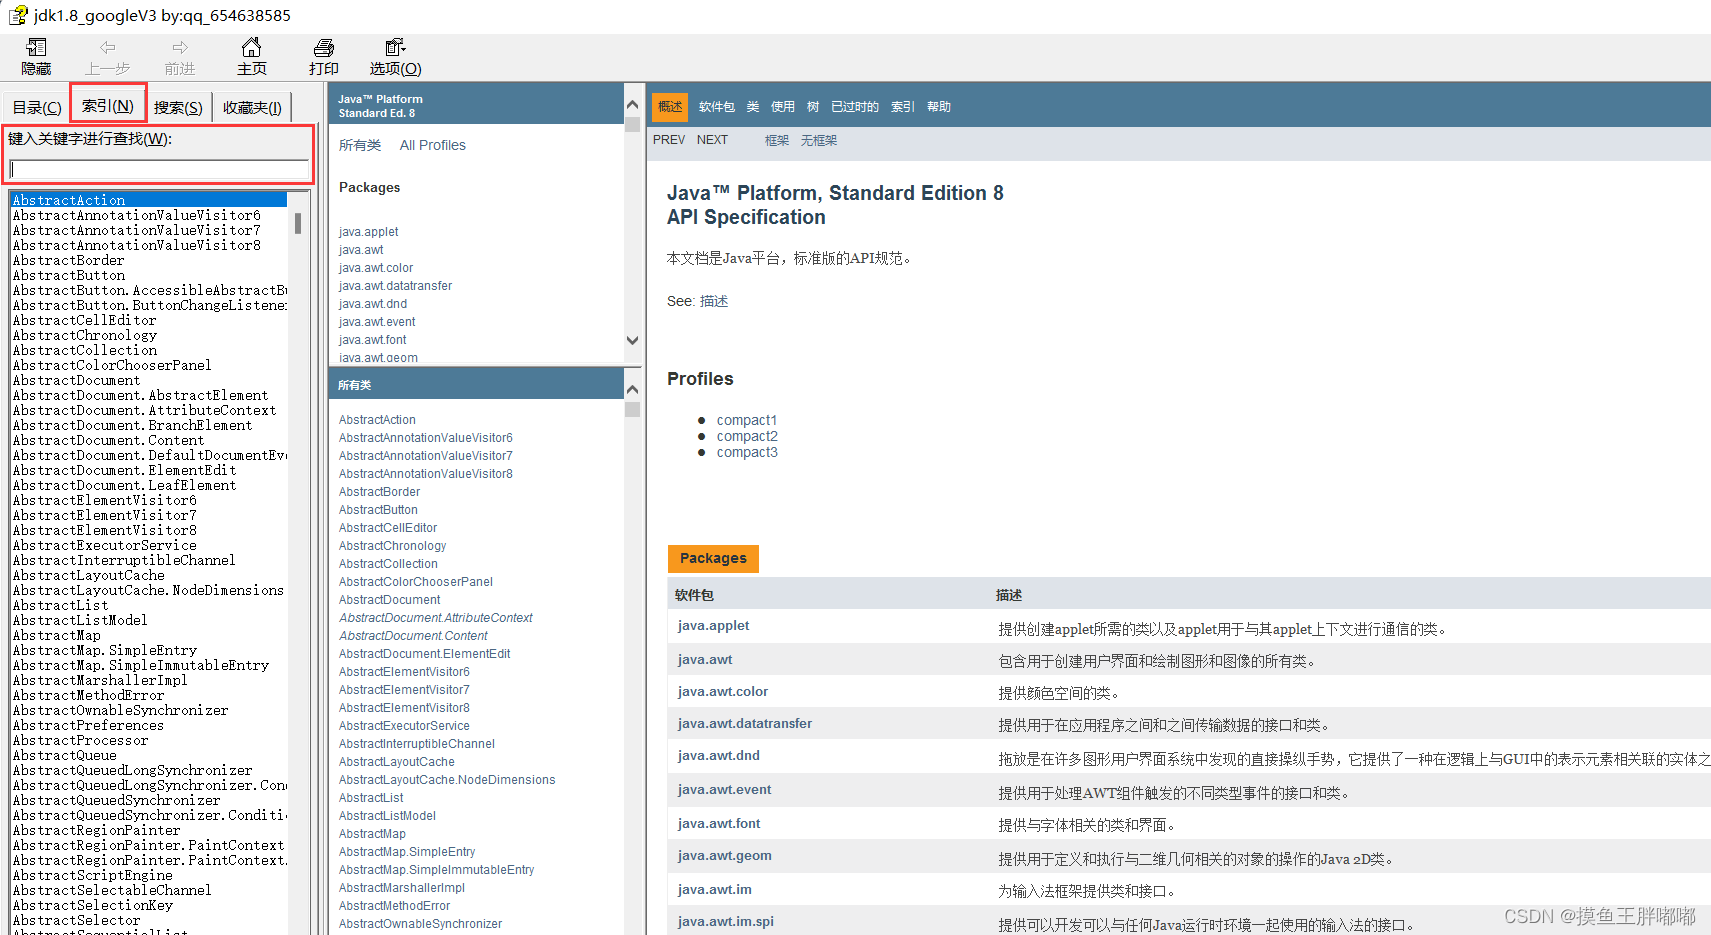Open the compact3 profile link

[747, 452]
